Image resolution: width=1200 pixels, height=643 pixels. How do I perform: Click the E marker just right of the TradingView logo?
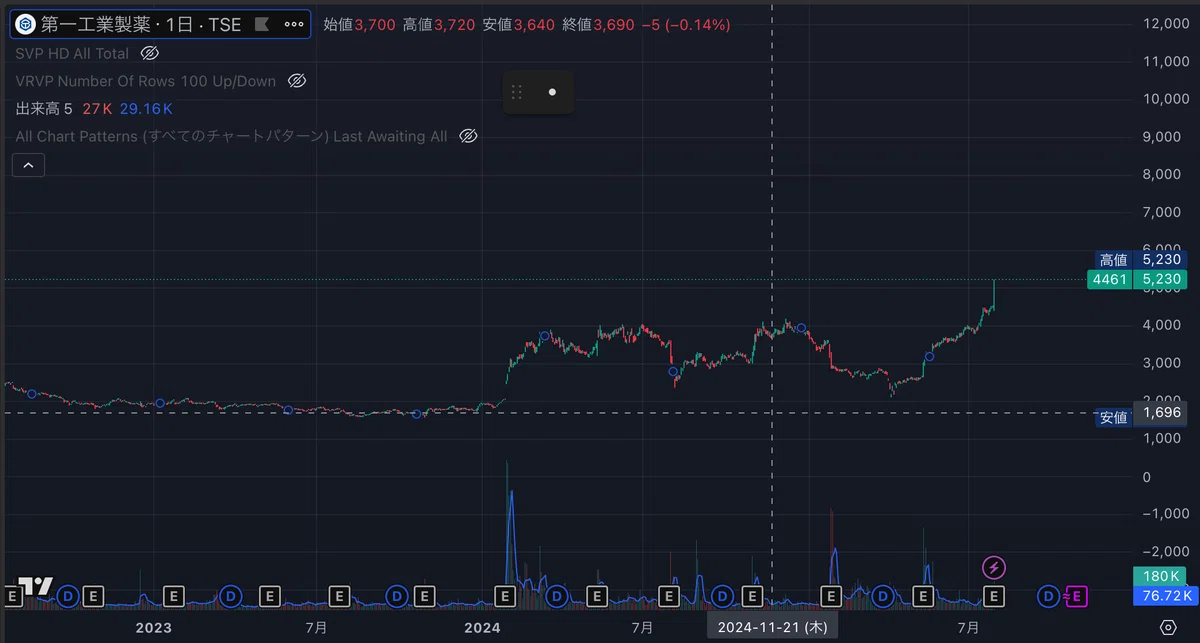pos(93,597)
